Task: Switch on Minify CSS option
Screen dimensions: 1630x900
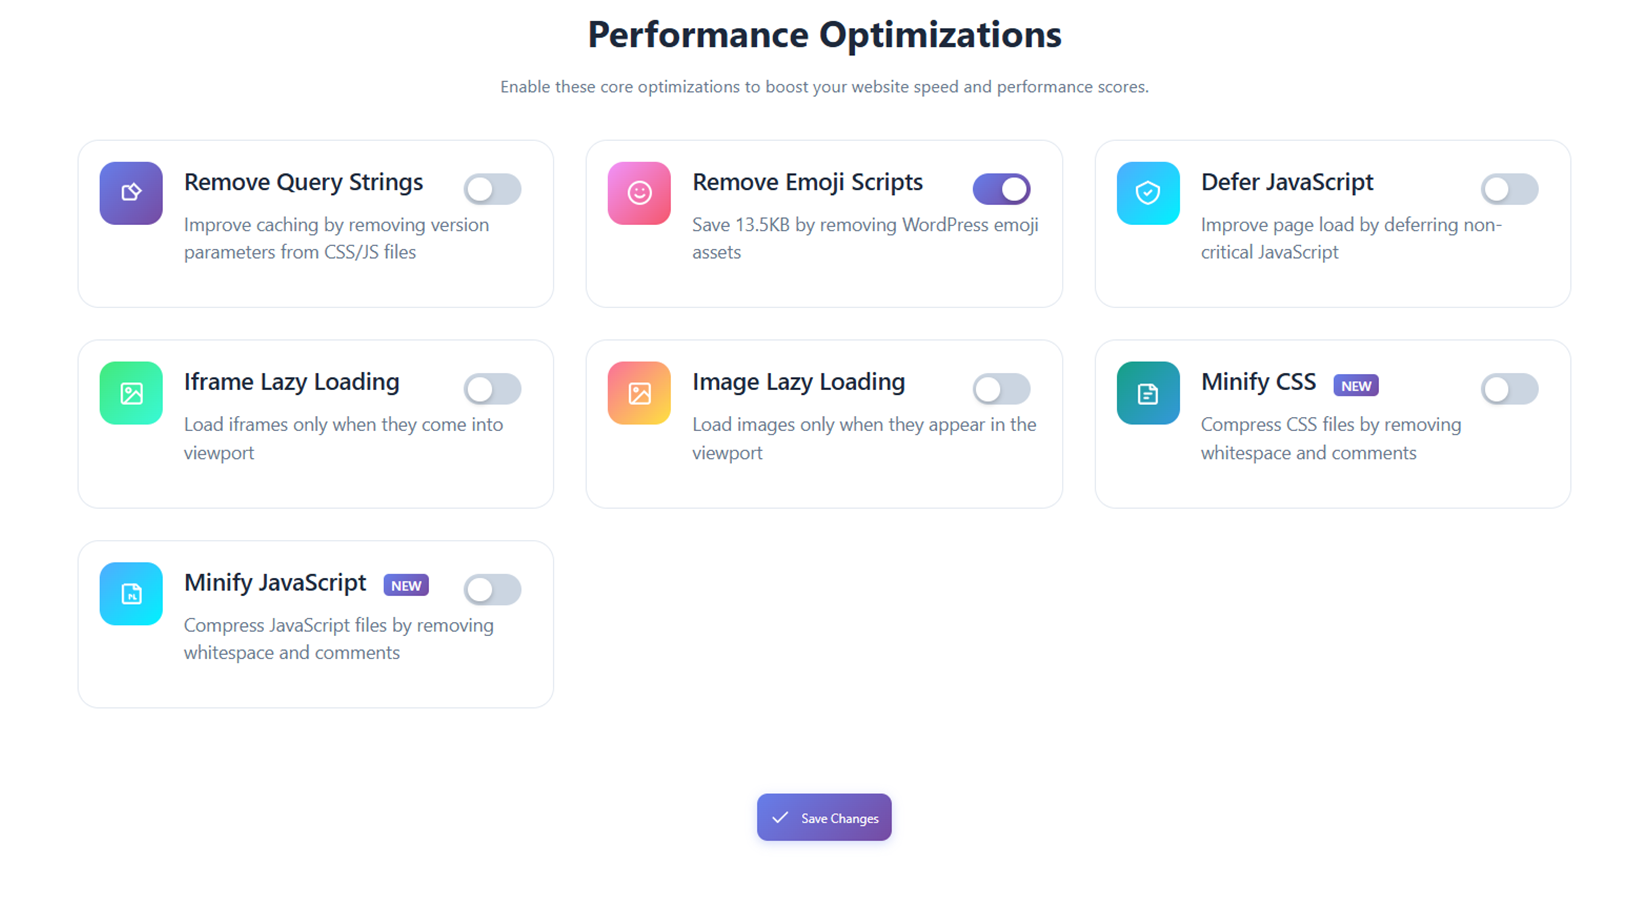Action: (1509, 389)
